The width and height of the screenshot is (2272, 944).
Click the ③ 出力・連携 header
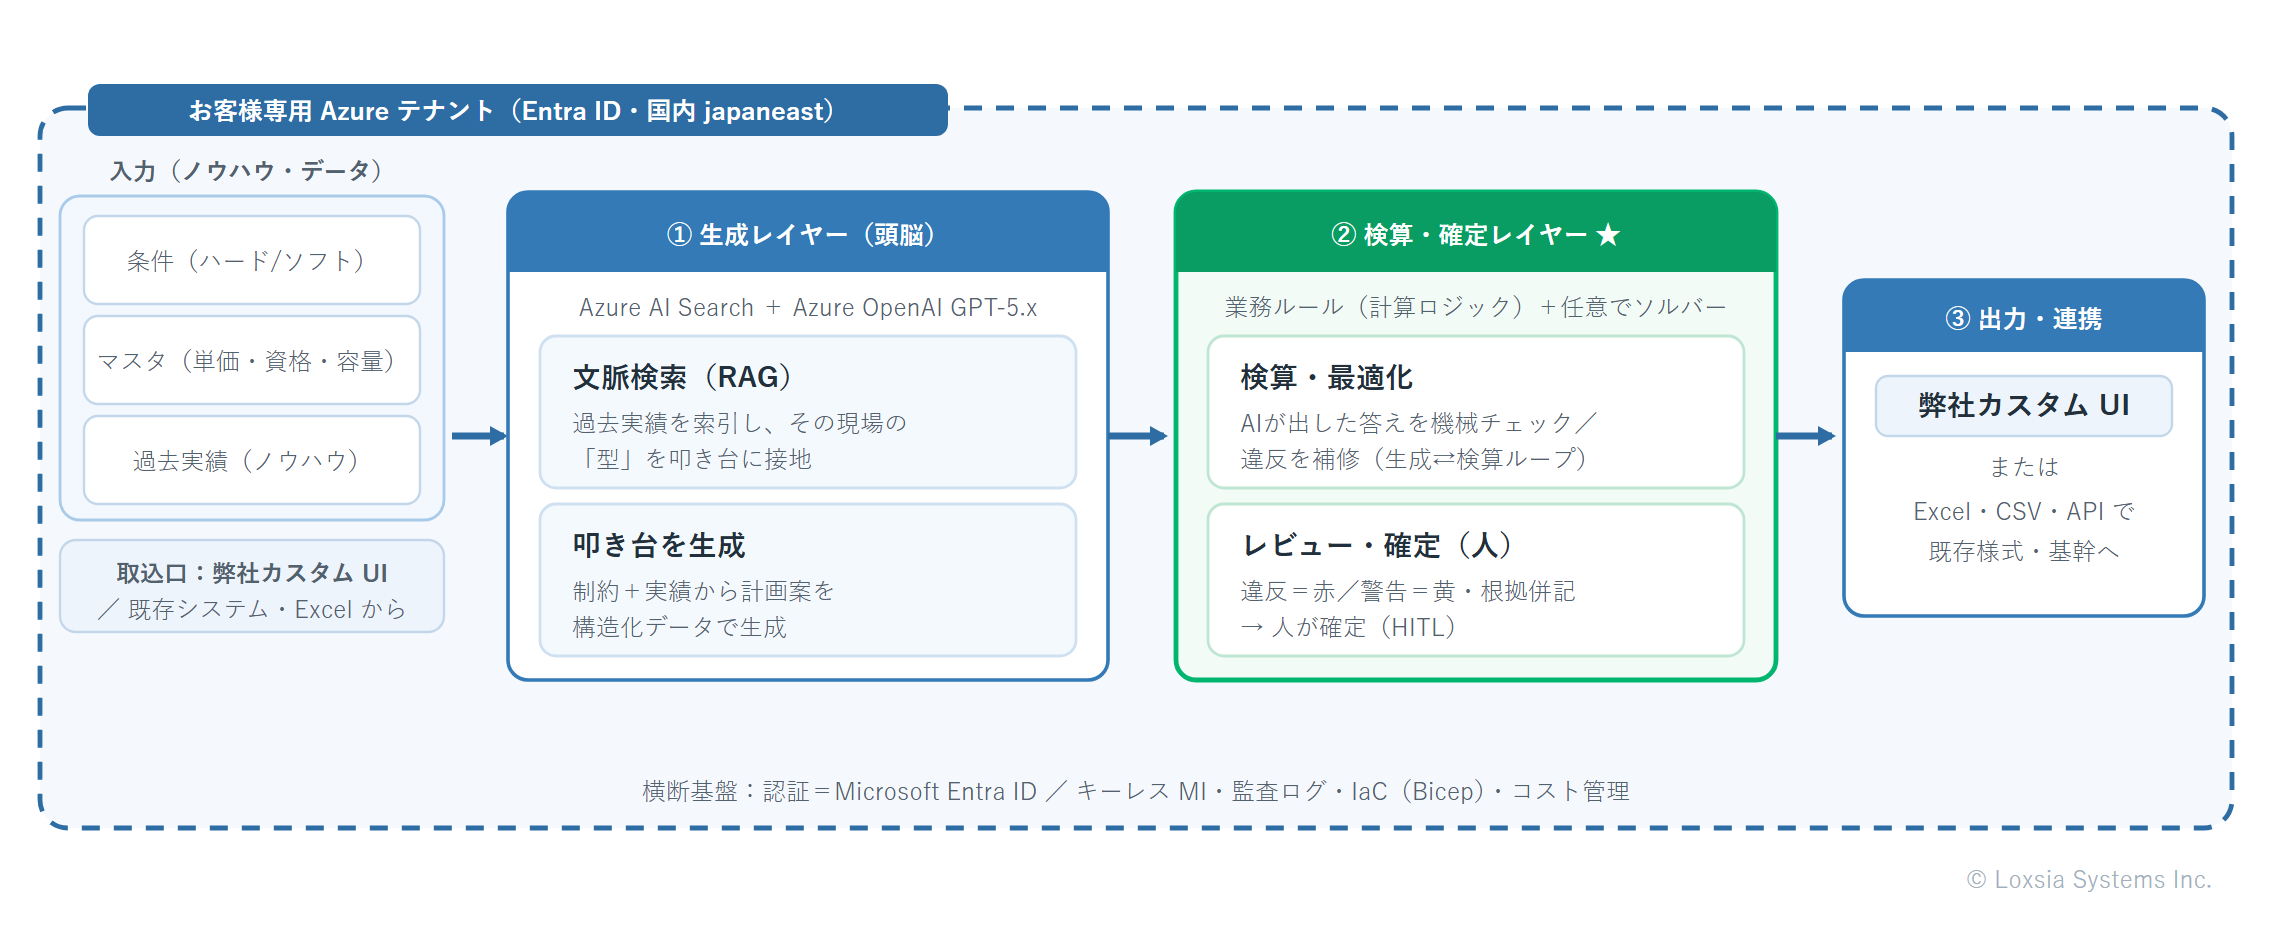[x=2024, y=317]
